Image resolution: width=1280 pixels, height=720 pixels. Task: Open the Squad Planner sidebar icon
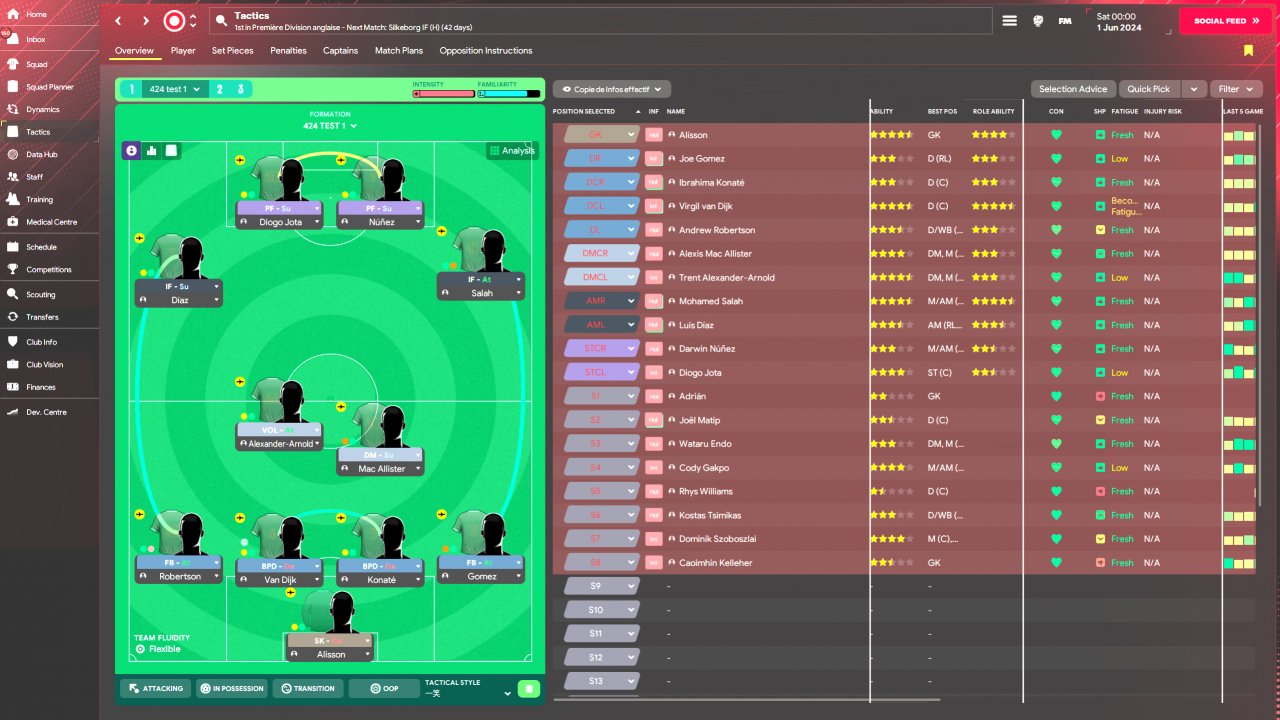13,87
